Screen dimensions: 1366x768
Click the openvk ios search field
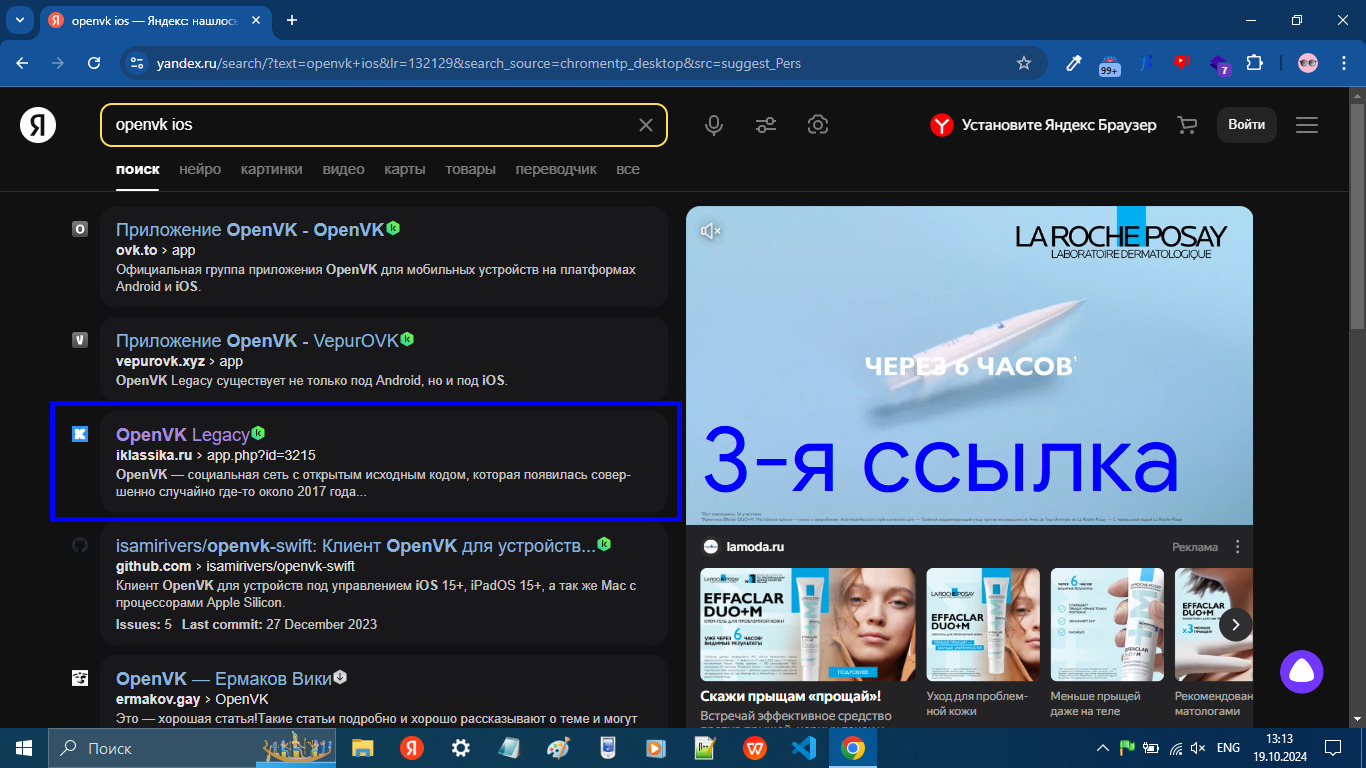pyautogui.click(x=370, y=125)
